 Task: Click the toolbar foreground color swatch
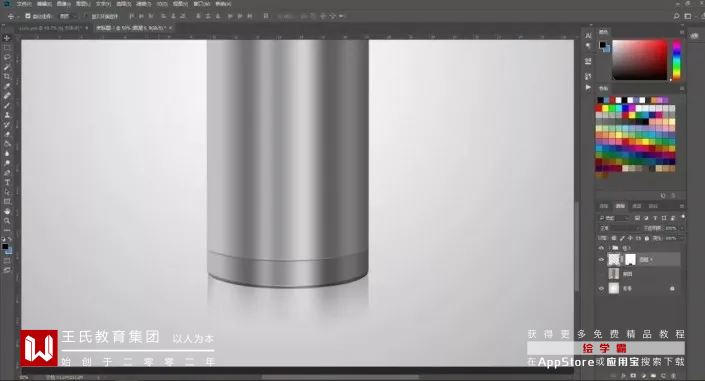(x=5, y=247)
